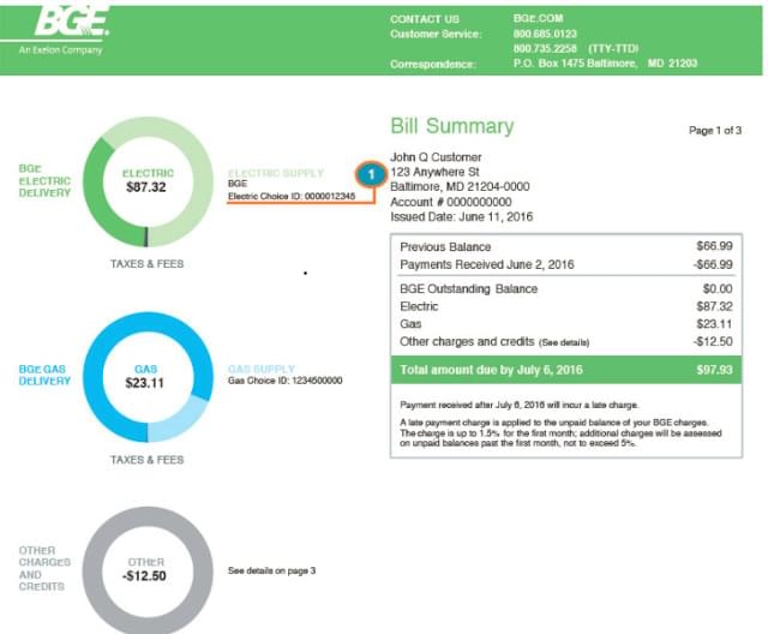768x634 pixels.
Task: Click See details on page 3
Action: 272,571
